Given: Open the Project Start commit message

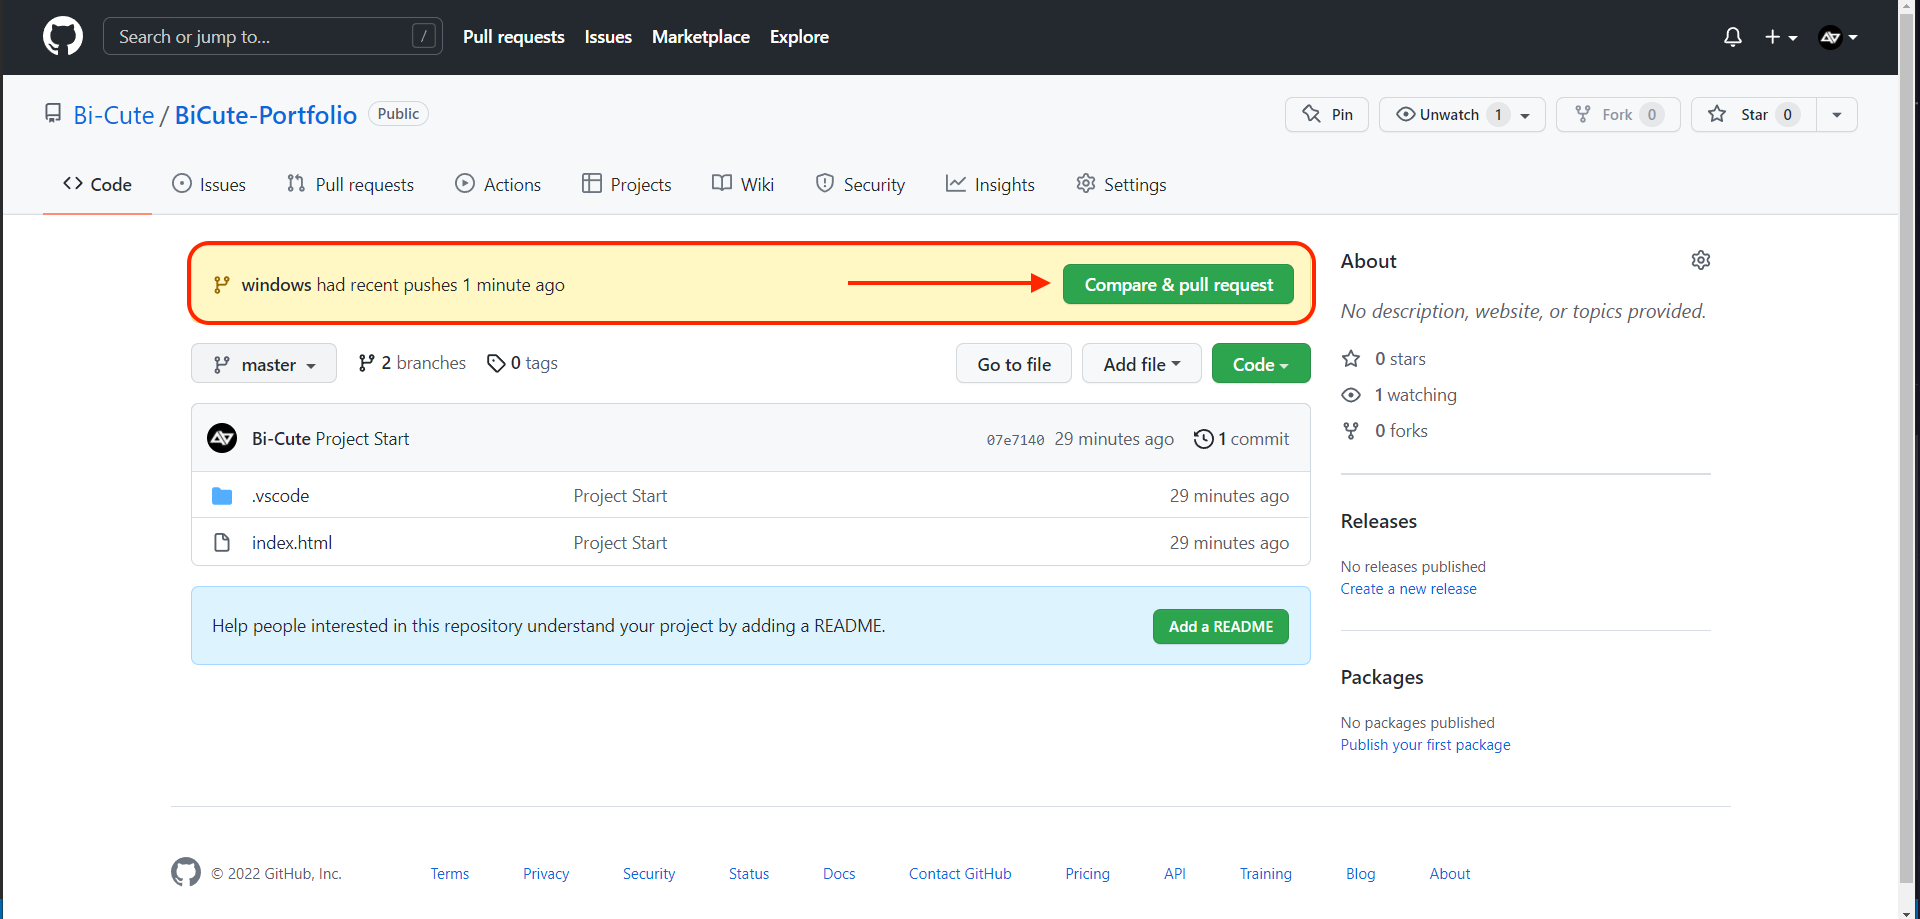Looking at the screenshot, I should (x=362, y=439).
